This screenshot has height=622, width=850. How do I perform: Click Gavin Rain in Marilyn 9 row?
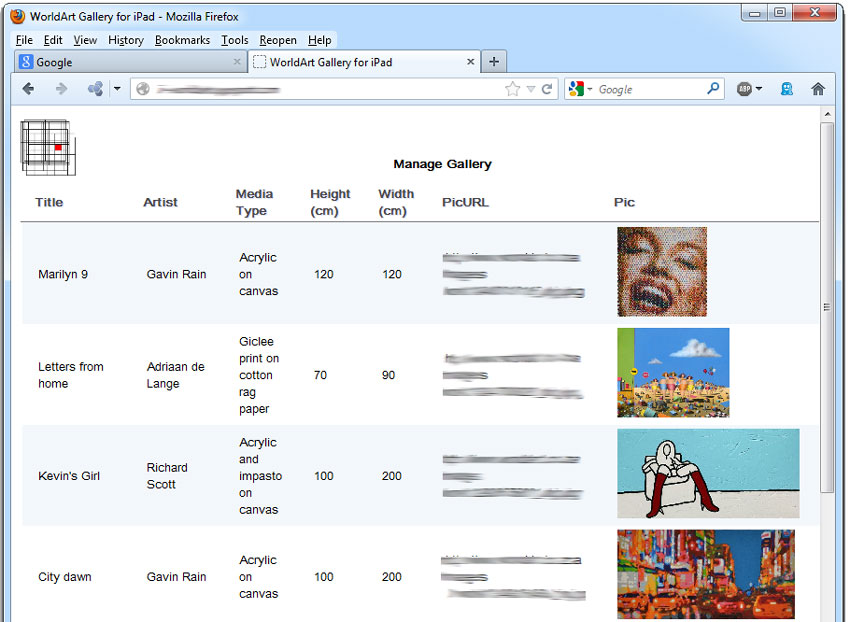coord(176,274)
